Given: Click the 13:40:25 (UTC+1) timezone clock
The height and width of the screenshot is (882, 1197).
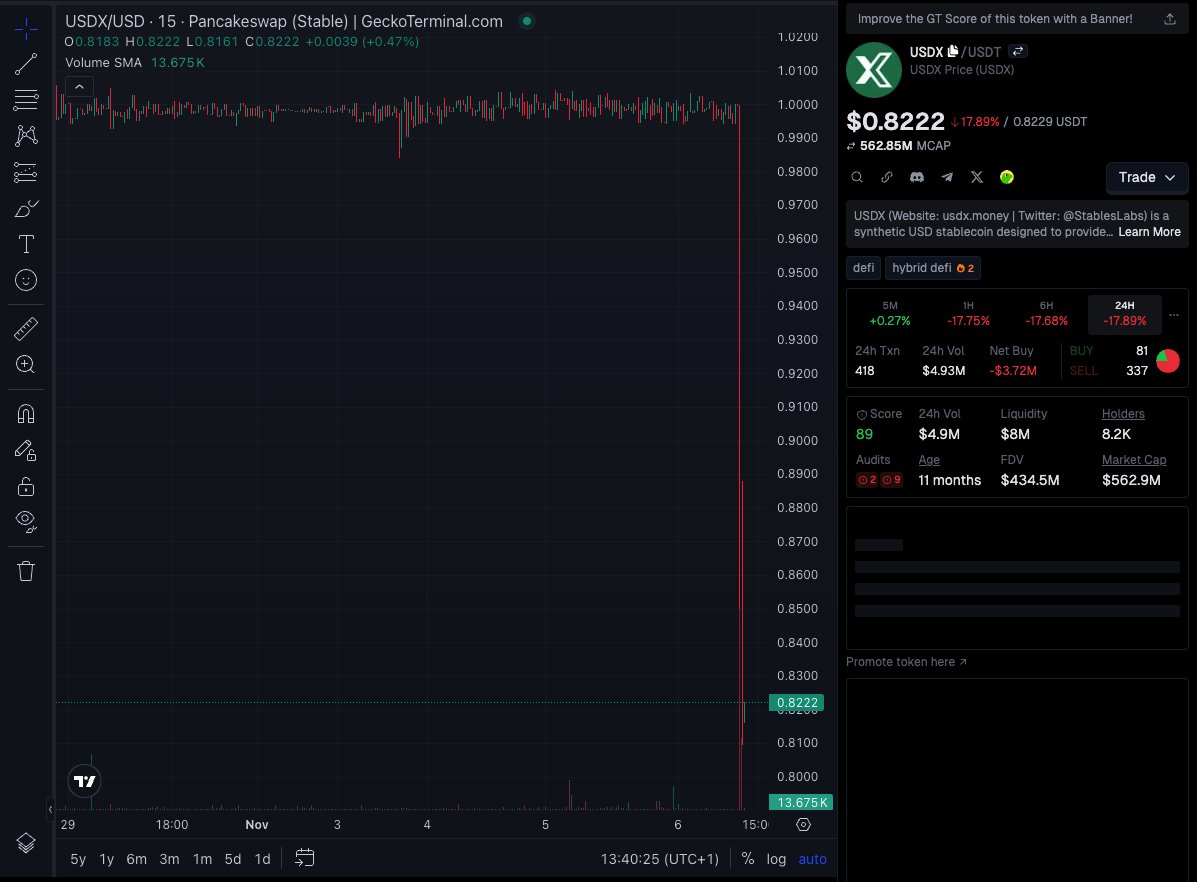Looking at the screenshot, I should pos(660,859).
